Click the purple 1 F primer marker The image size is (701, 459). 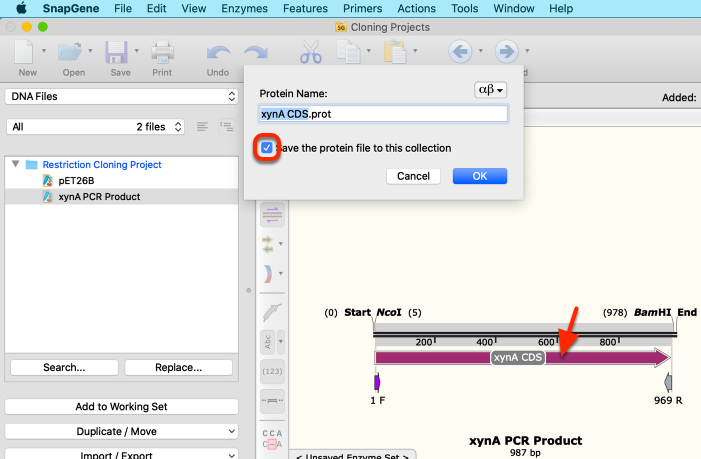coord(377,383)
